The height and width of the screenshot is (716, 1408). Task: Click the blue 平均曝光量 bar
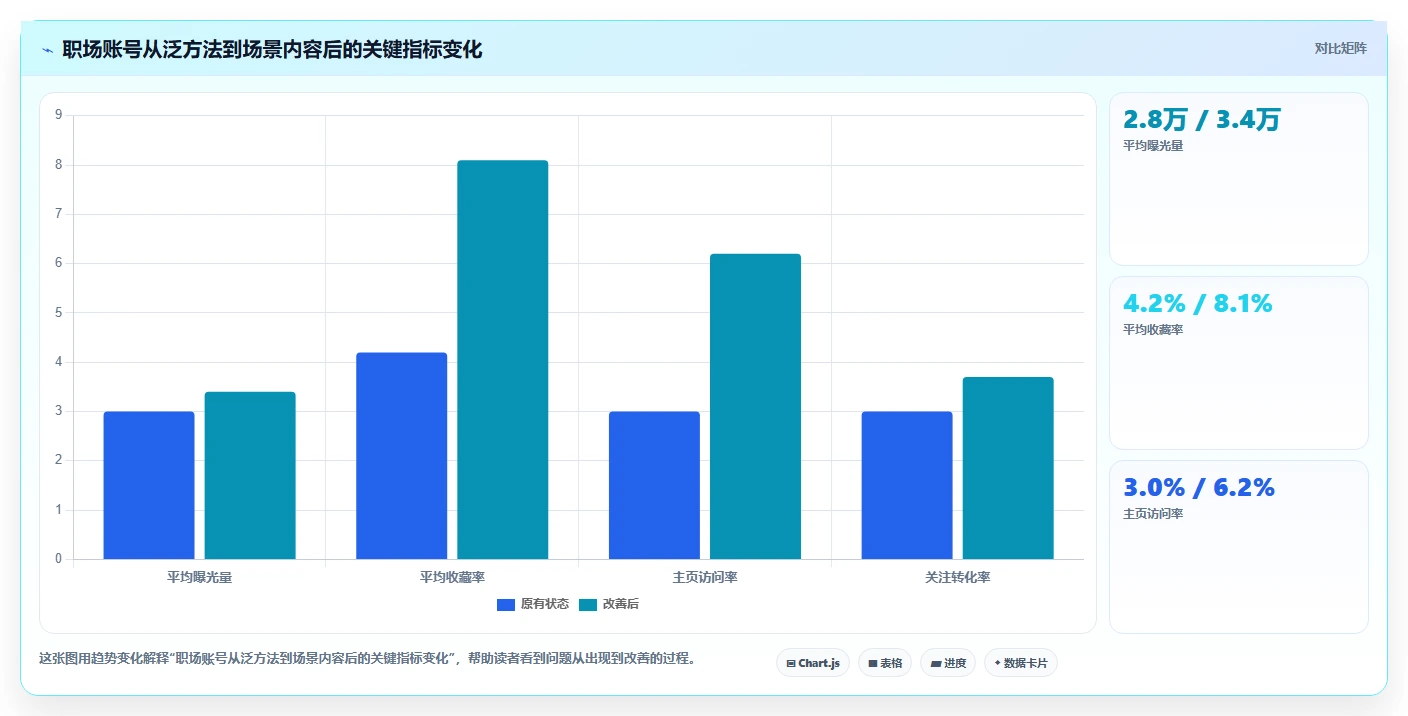click(x=149, y=485)
